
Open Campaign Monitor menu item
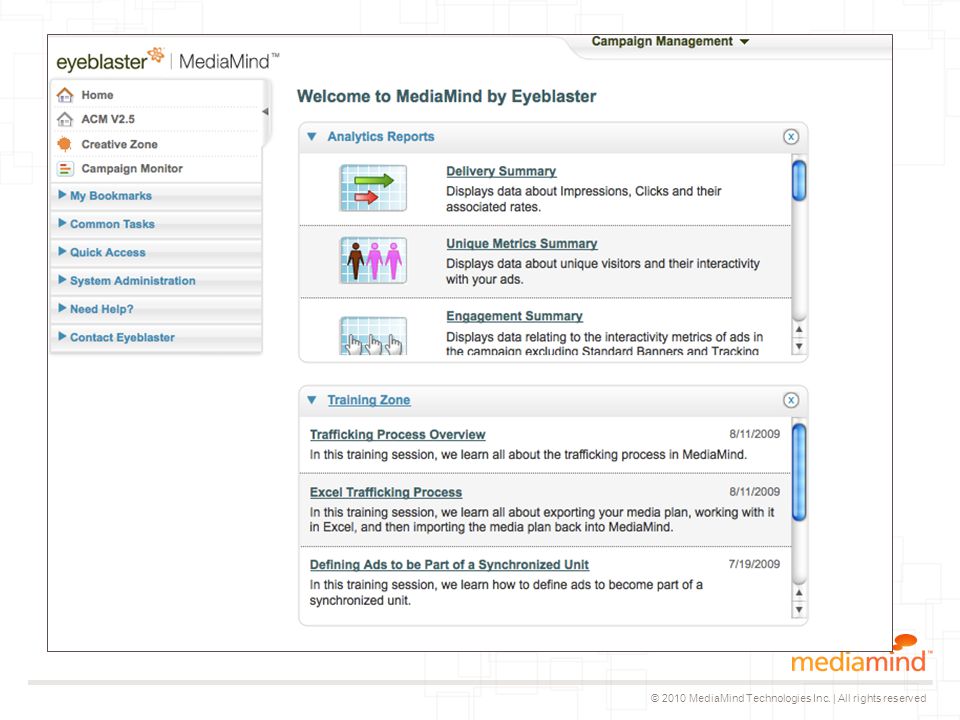tap(132, 169)
